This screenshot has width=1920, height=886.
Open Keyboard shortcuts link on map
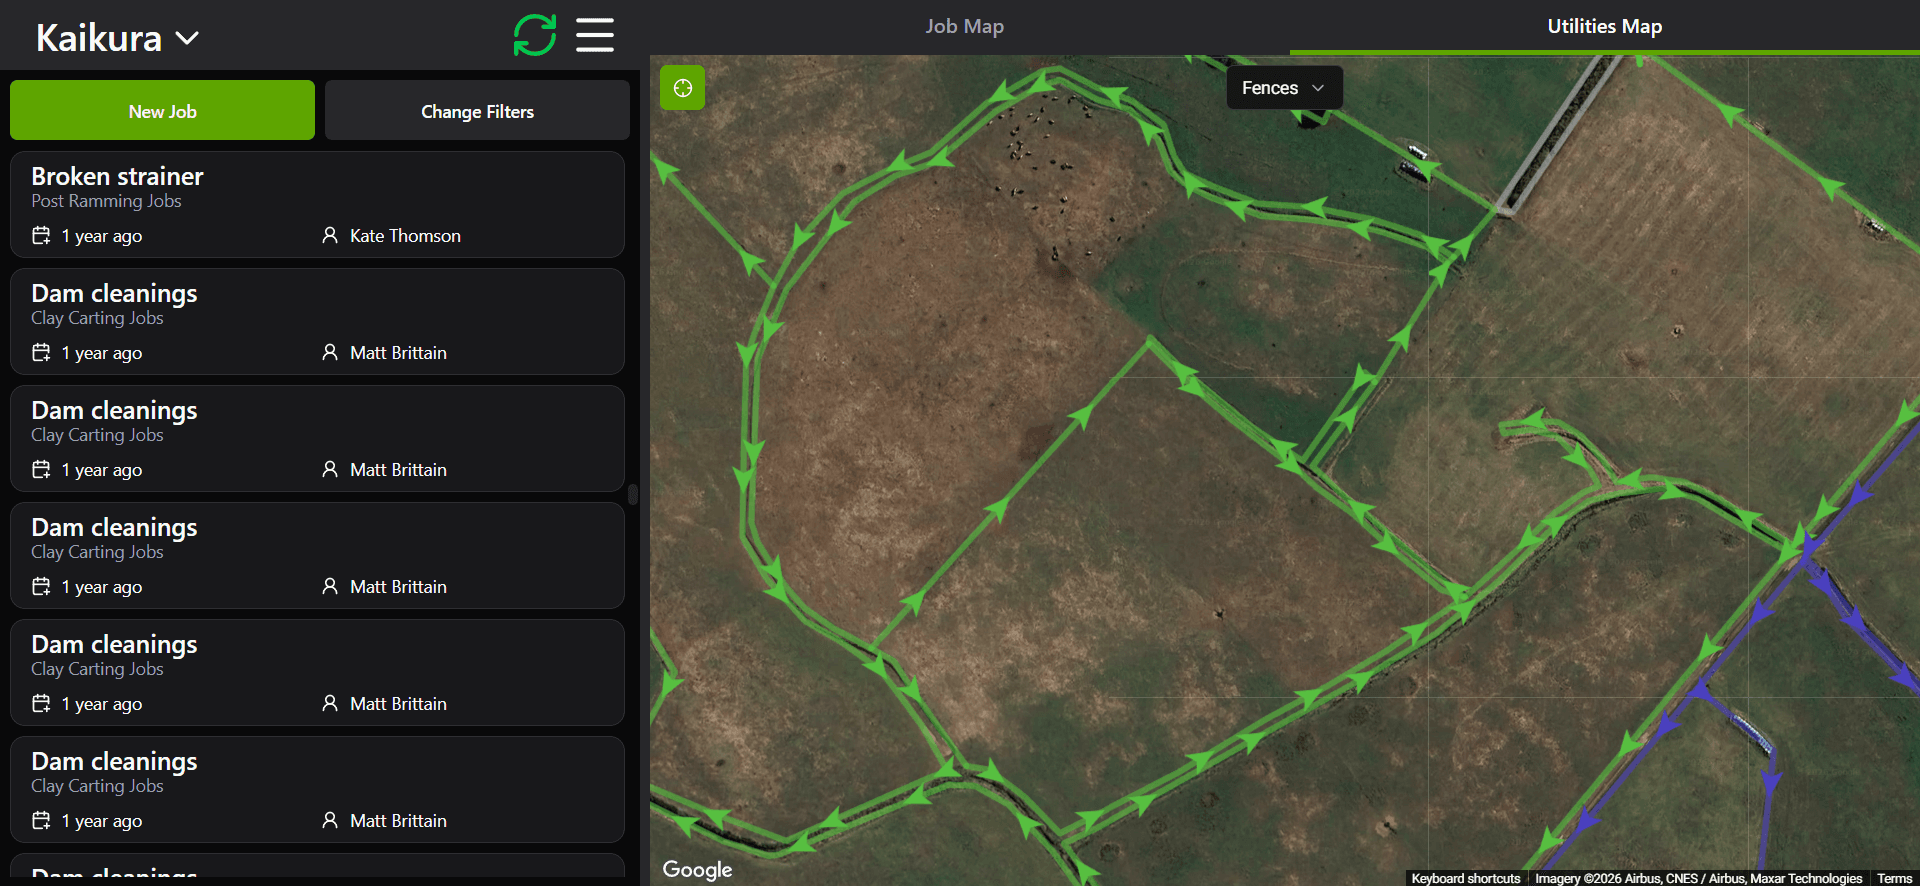[1465, 878]
